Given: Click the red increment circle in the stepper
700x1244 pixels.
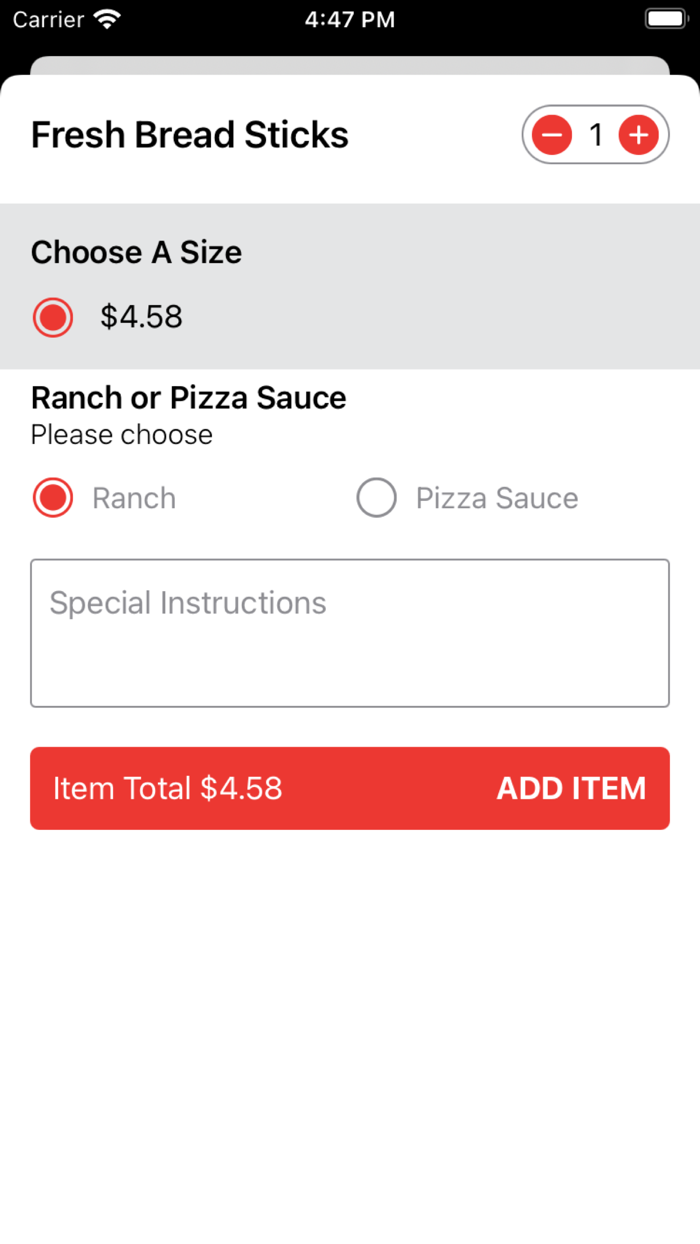Looking at the screenshot, I should coord(638,134).
